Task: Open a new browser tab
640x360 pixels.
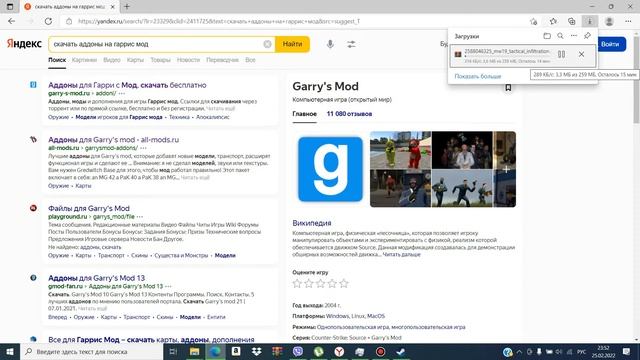Action: tap(127, 7)
